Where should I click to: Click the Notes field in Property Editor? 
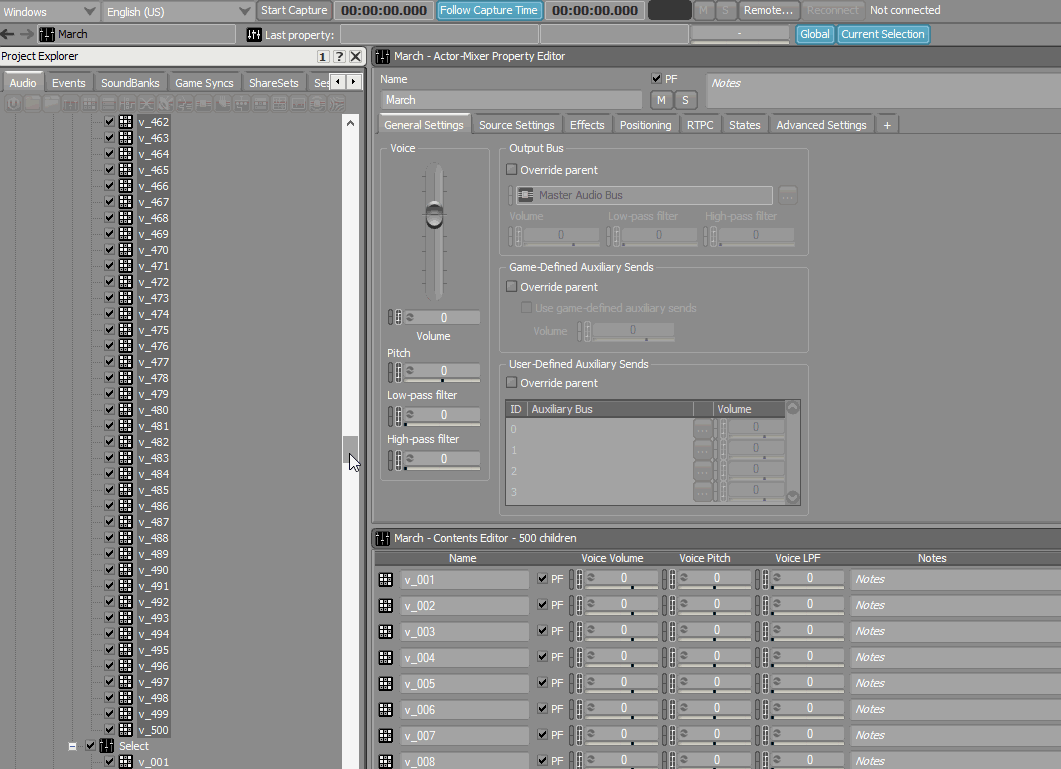click(x=883, y=91)
